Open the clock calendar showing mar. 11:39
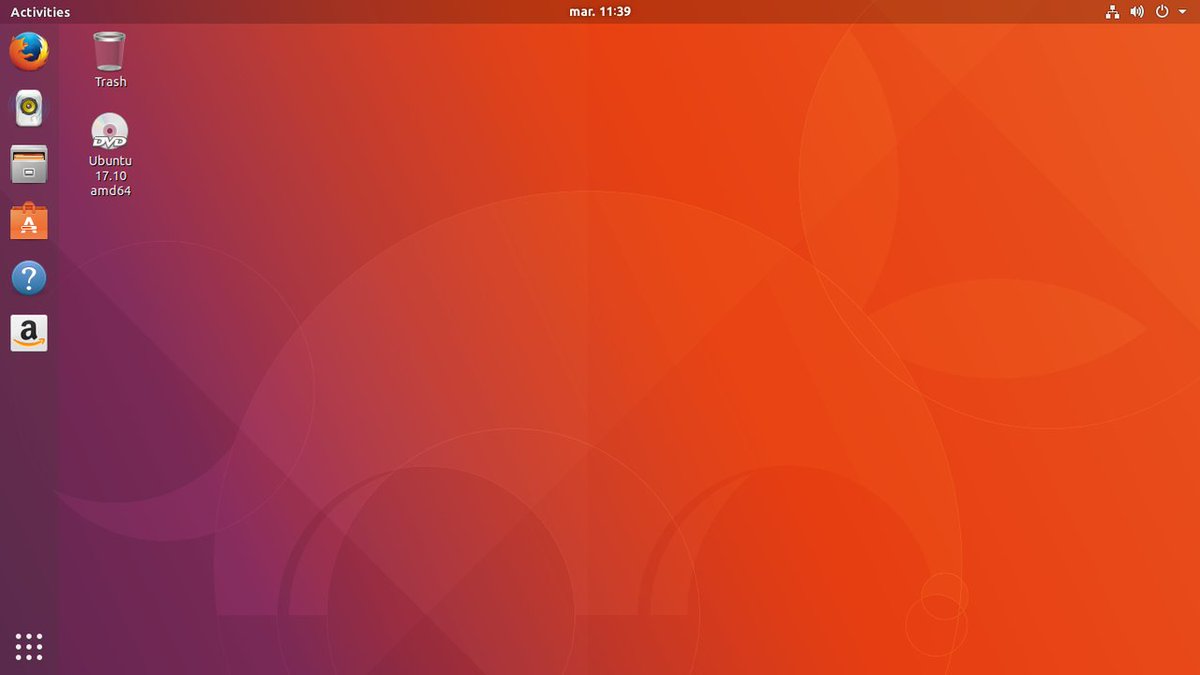Image resolution: width=1200 pixels, height=675 pixels. [x=600, y=12]
